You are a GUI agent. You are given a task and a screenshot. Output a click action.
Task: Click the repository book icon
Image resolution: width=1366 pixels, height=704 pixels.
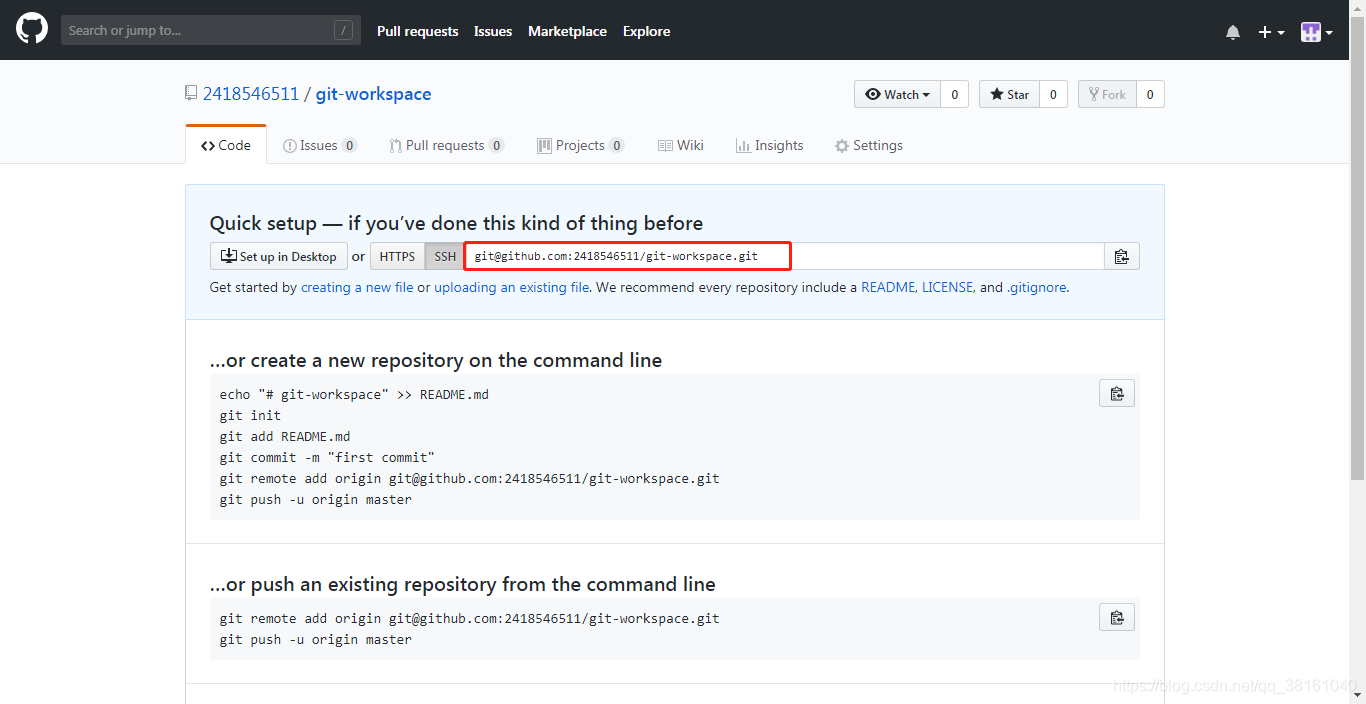pyautogui.click(x=191, y=93)
